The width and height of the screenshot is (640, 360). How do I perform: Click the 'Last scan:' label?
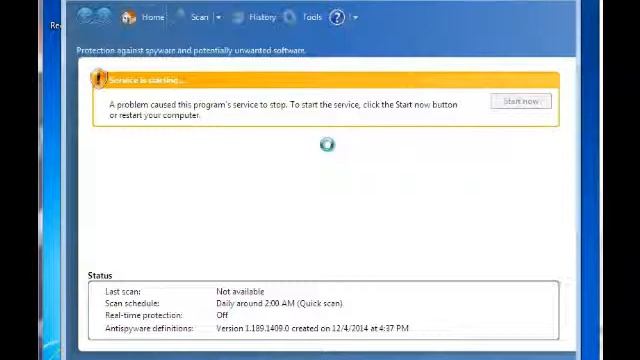pyautogui.click(x=123, y=291)
